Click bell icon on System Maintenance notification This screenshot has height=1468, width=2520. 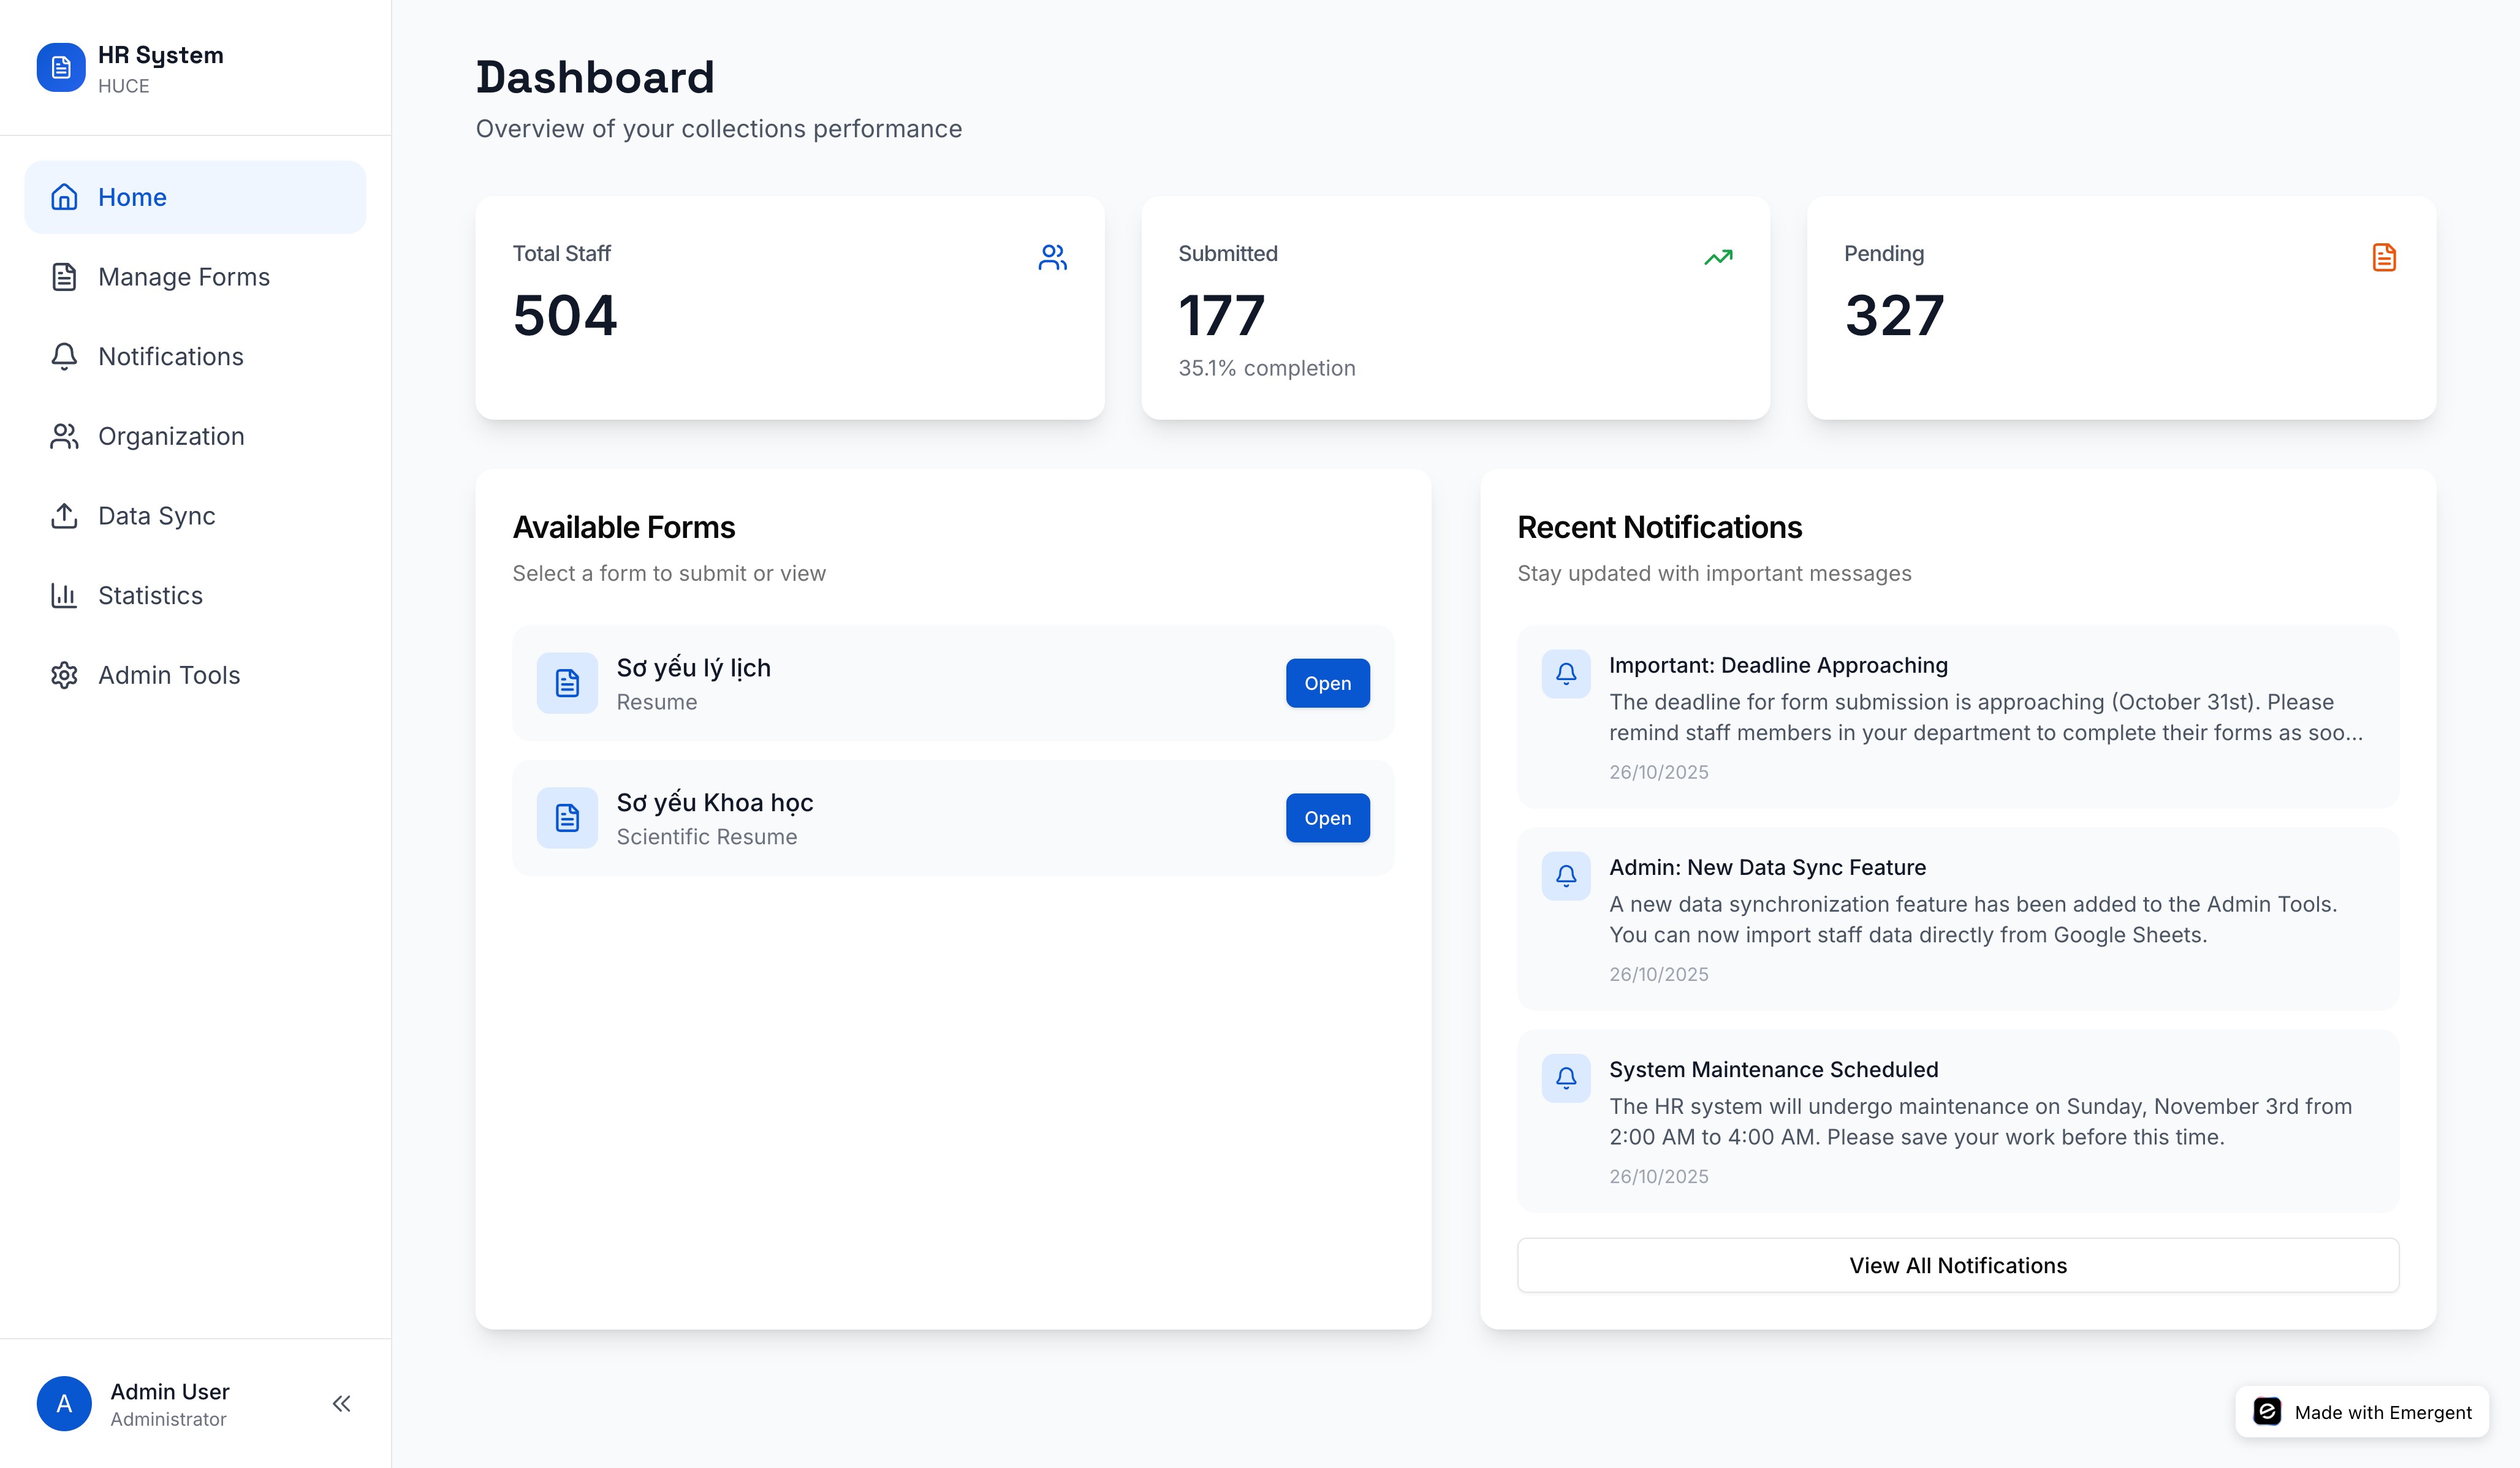[1566, 1077]
